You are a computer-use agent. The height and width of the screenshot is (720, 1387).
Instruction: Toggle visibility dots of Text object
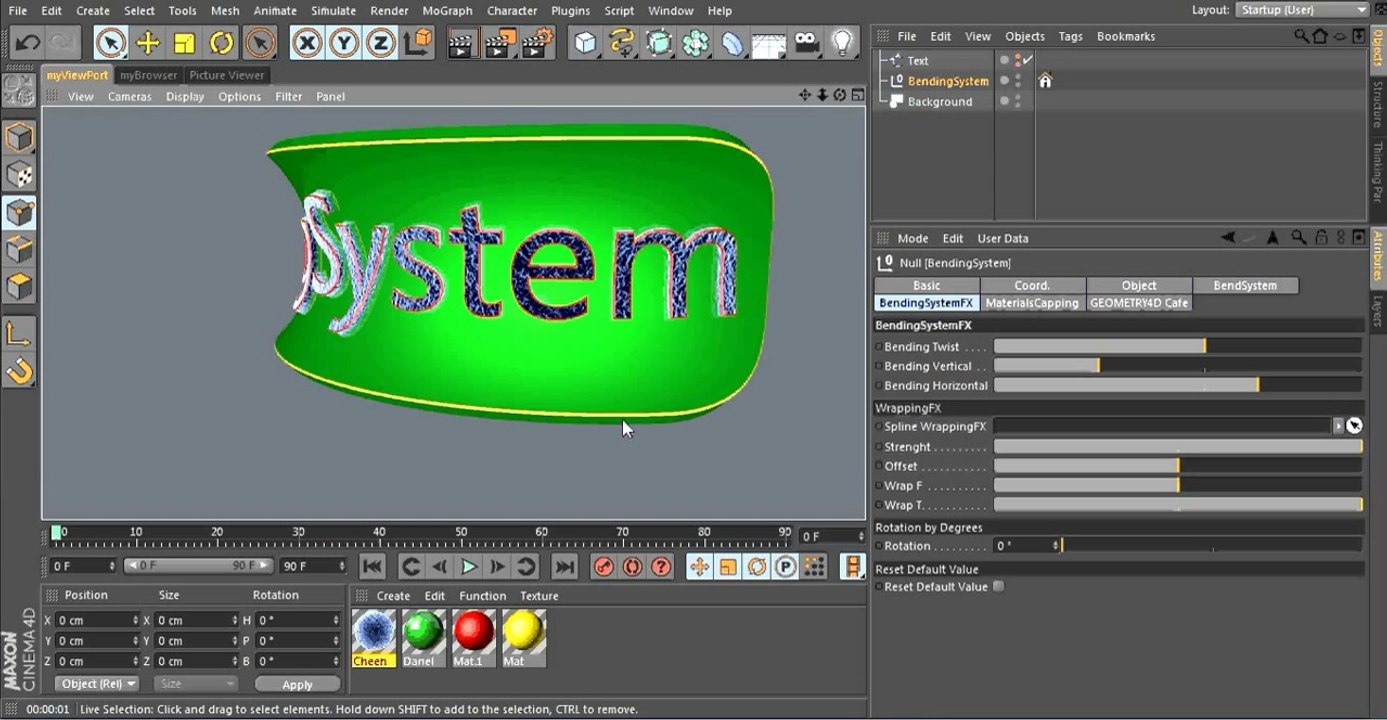coord(1018,61)
